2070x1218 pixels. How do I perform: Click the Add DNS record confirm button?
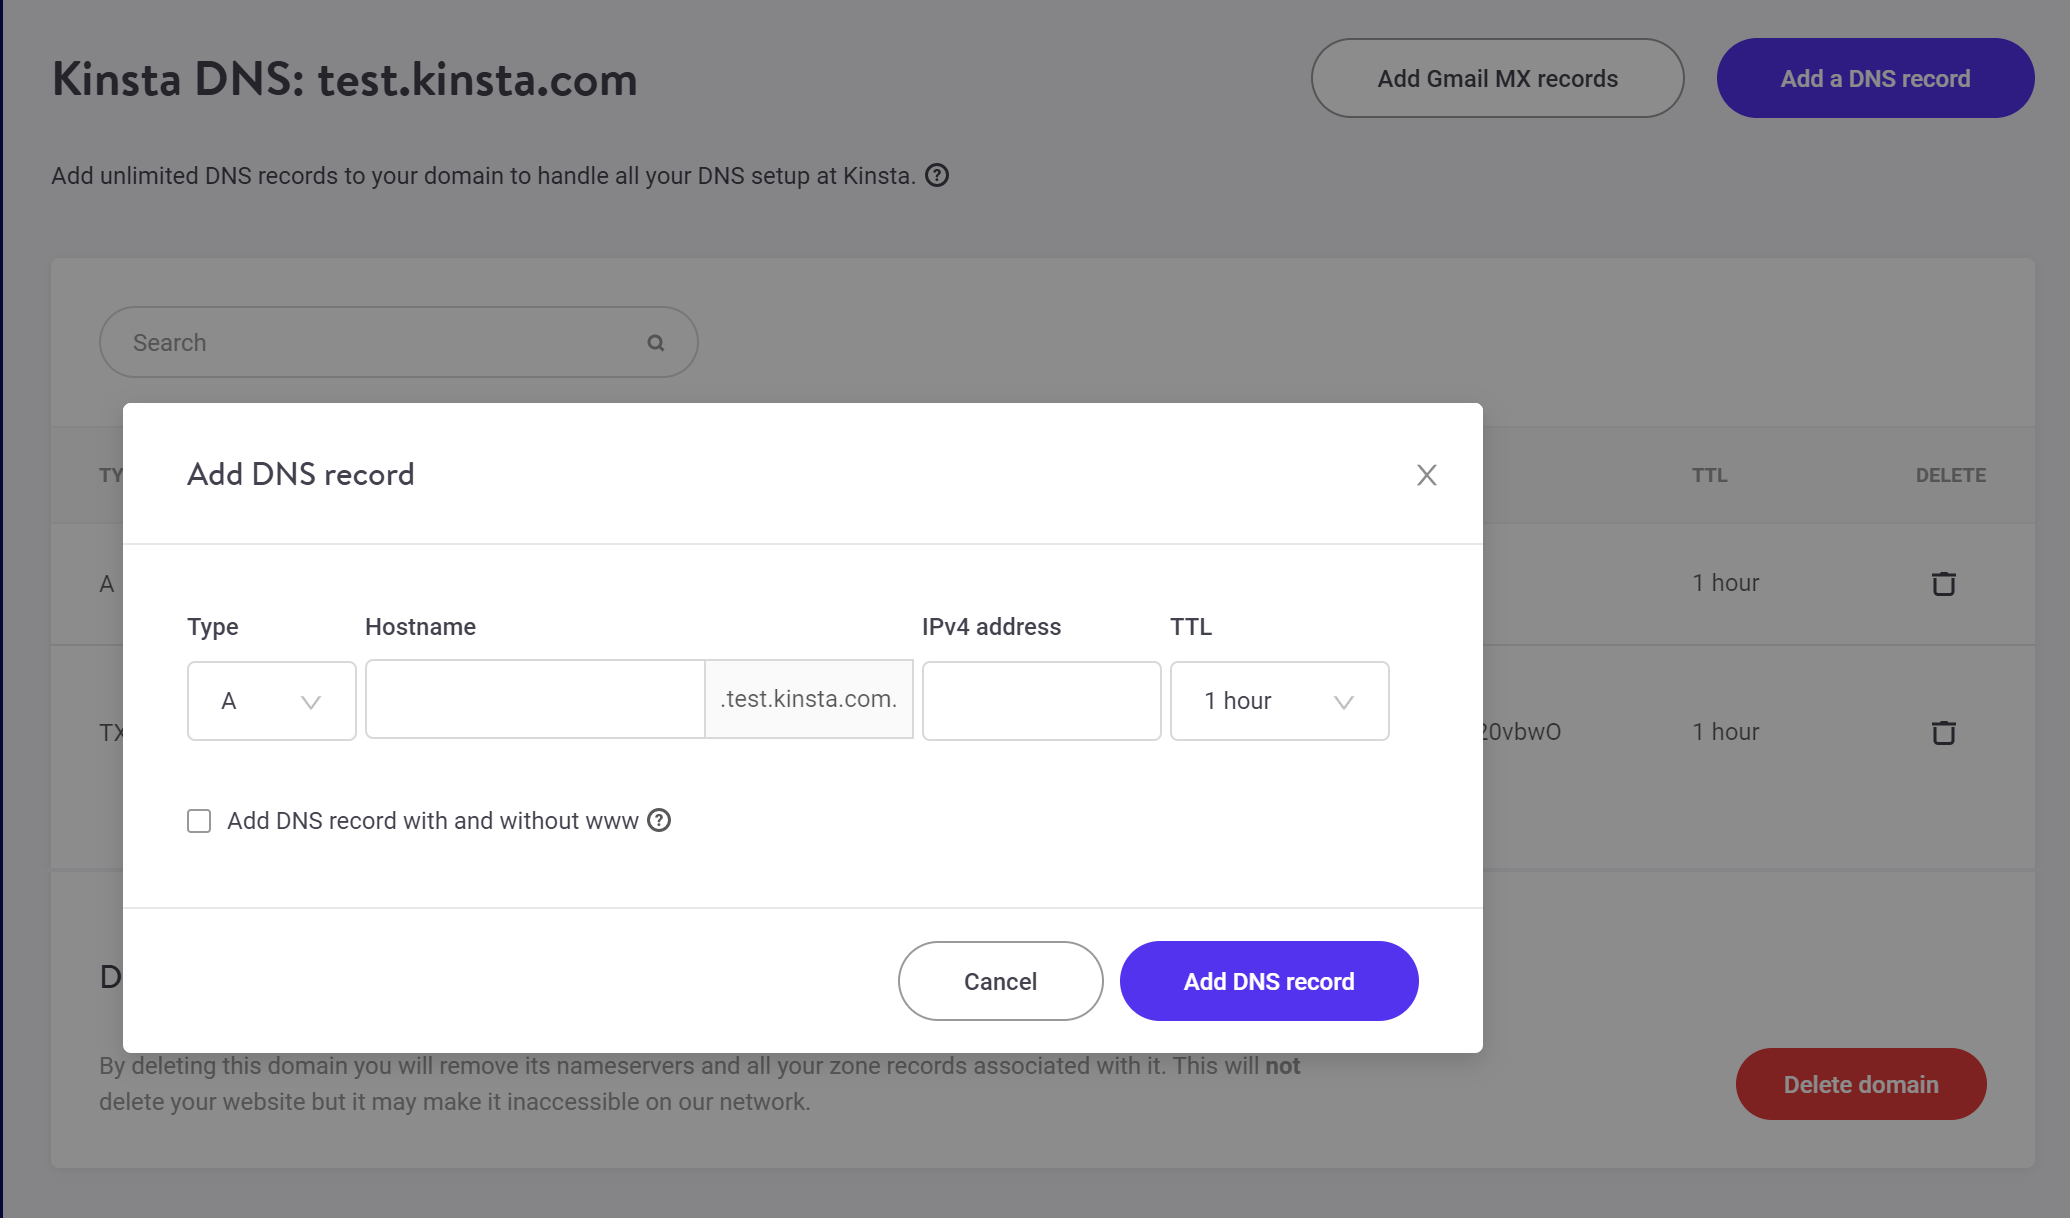[1268, 982]
